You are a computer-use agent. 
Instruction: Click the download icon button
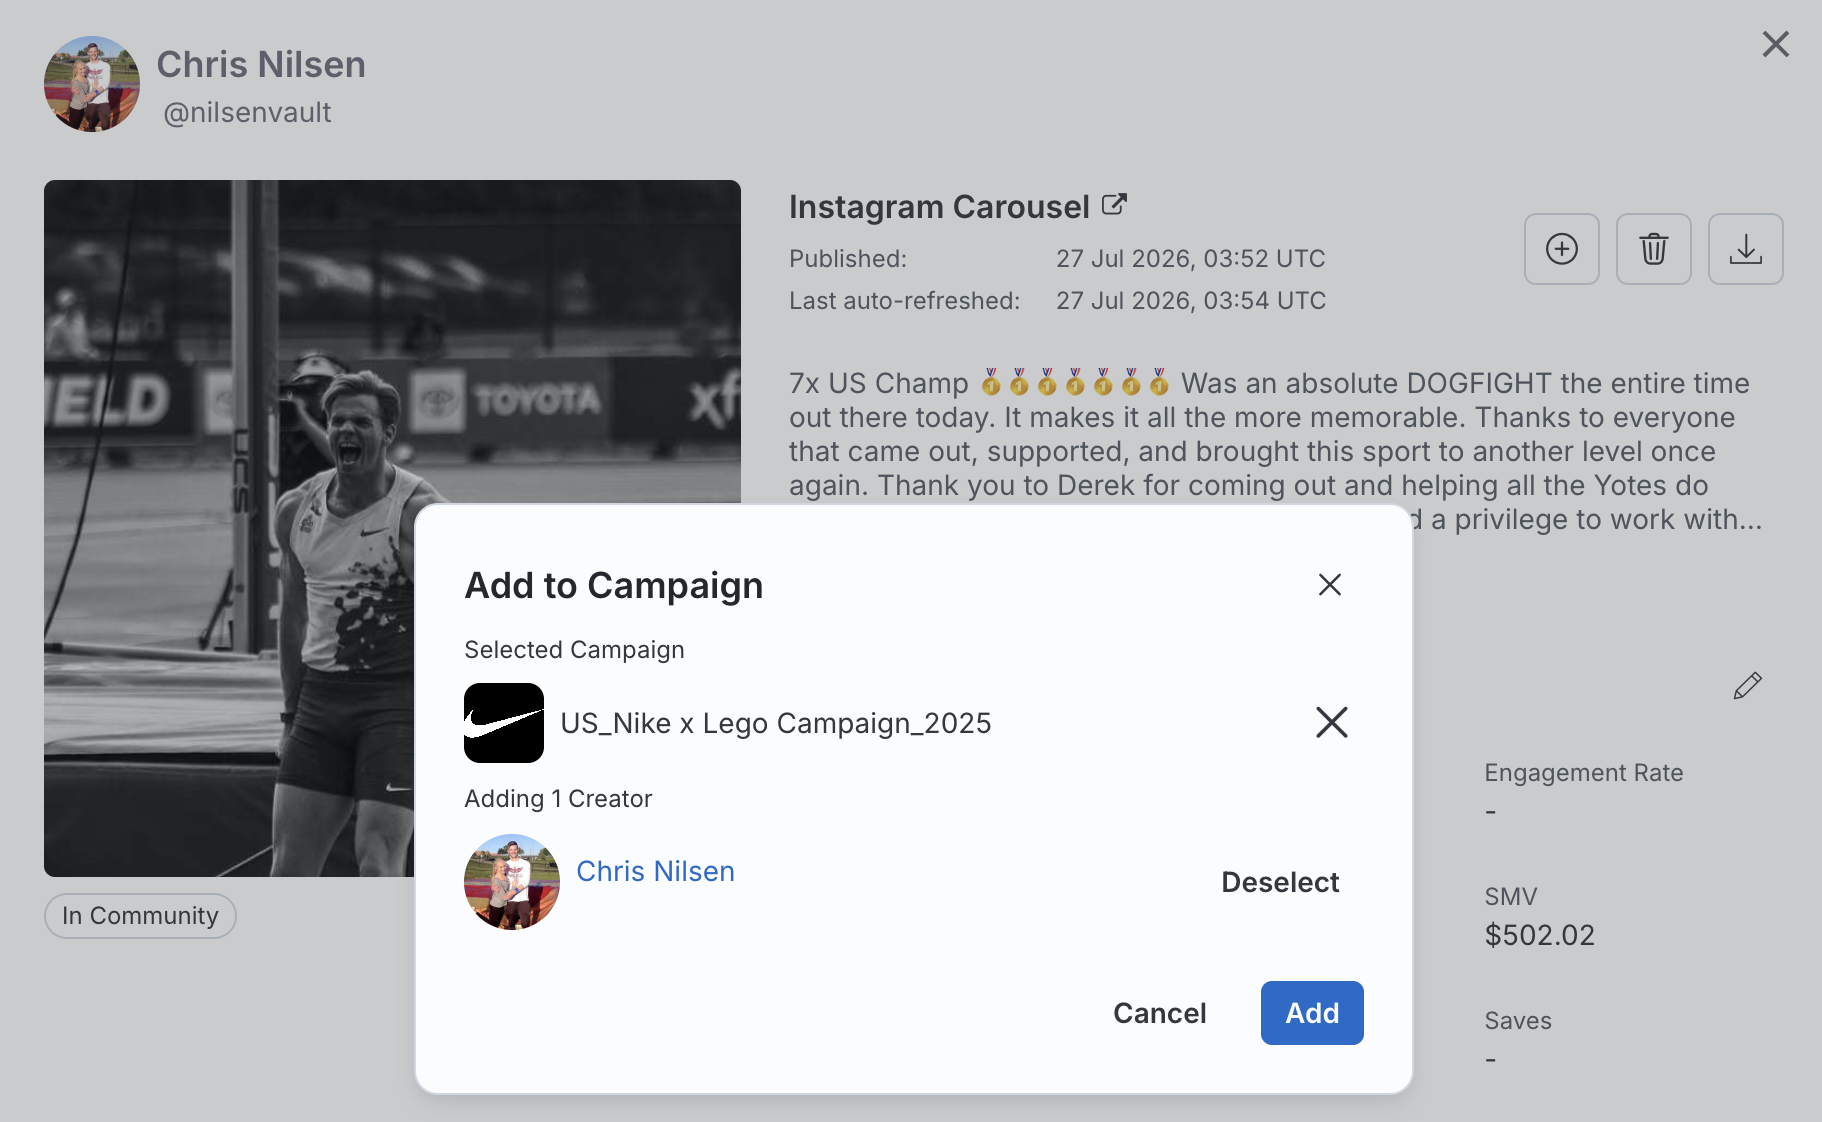(x=1745, y=249)
